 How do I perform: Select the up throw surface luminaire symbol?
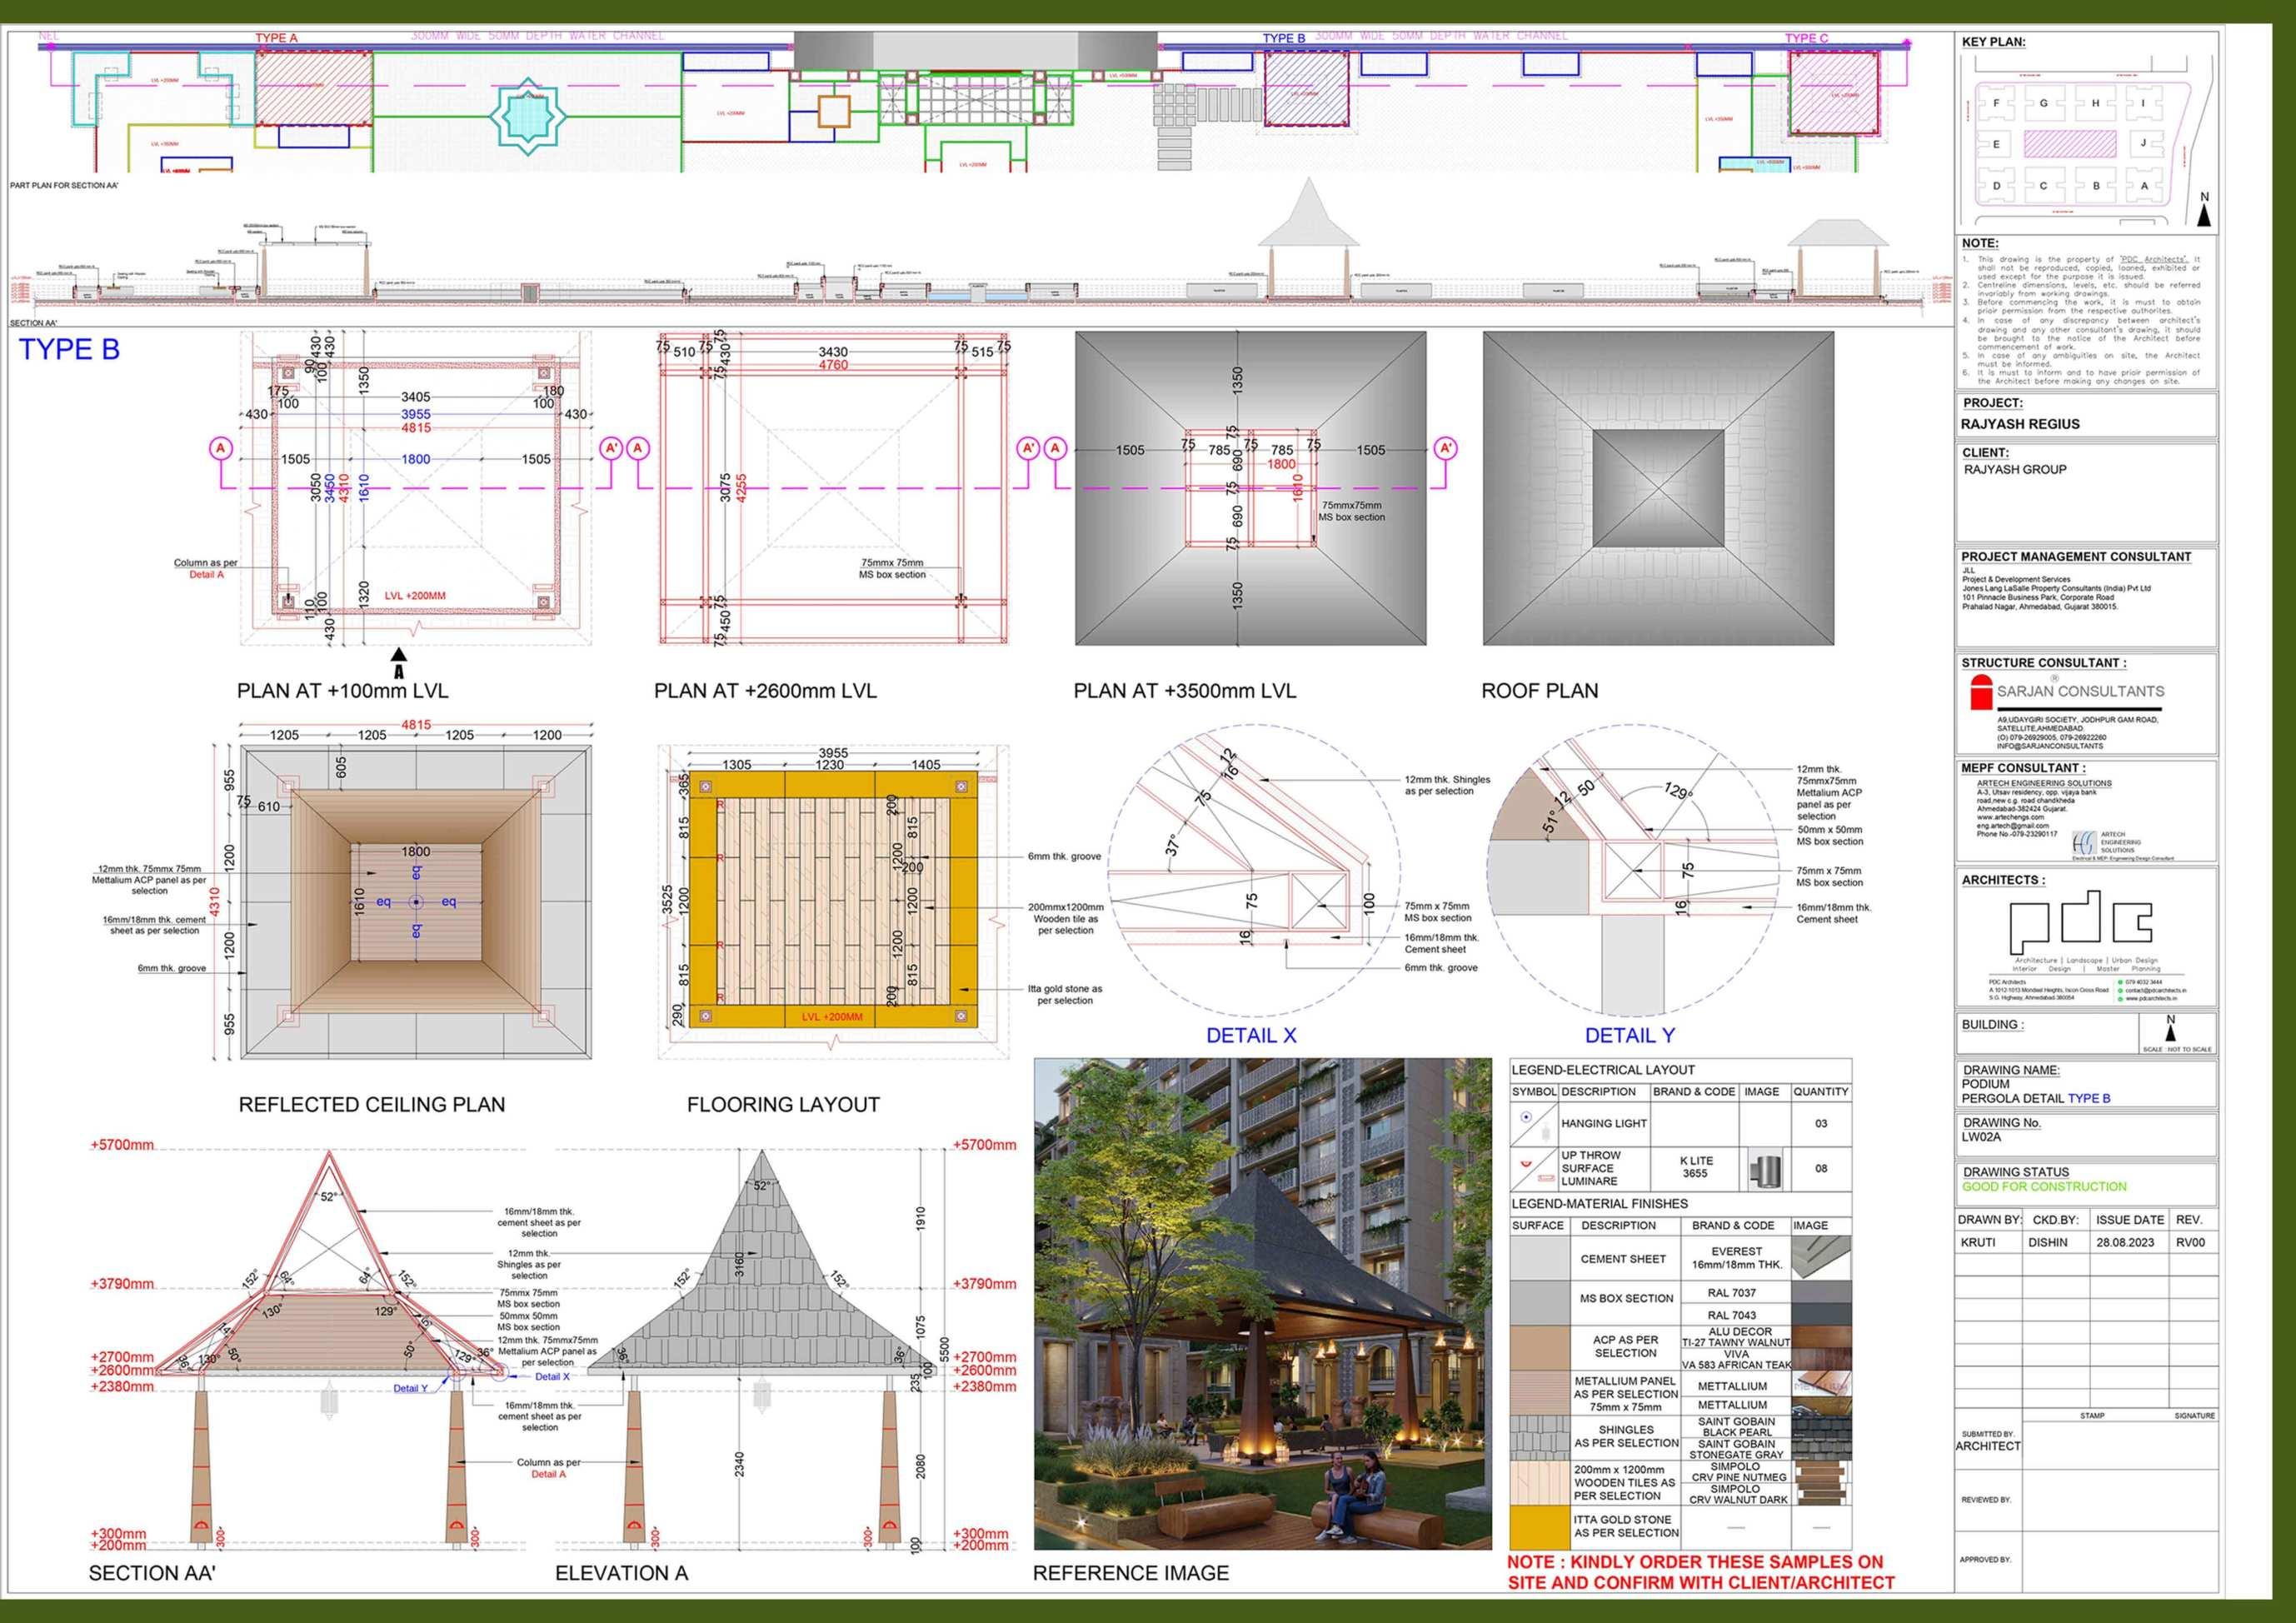coord(1526,1164)
